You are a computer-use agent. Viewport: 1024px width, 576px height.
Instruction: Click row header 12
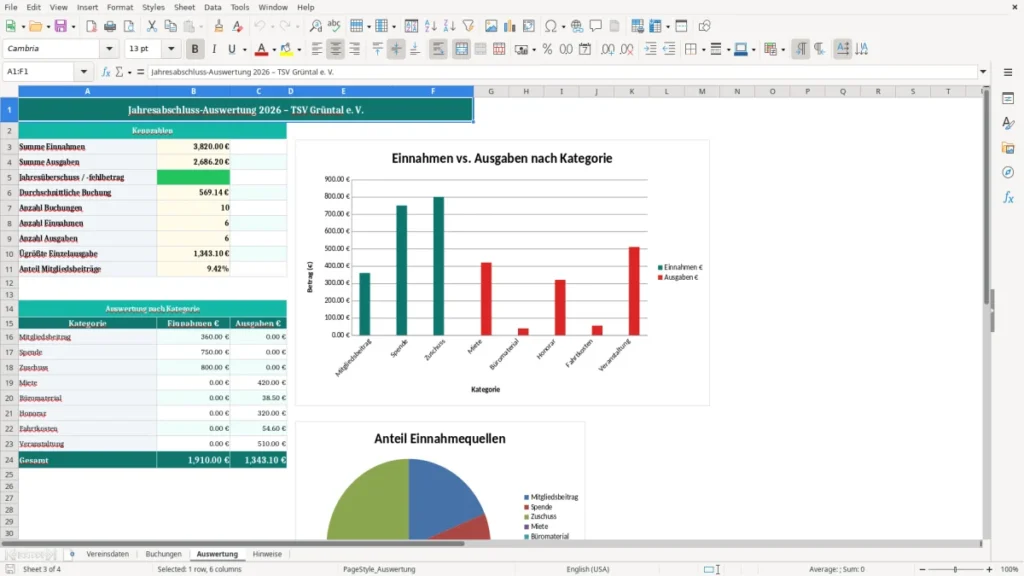tap(9, 283)
